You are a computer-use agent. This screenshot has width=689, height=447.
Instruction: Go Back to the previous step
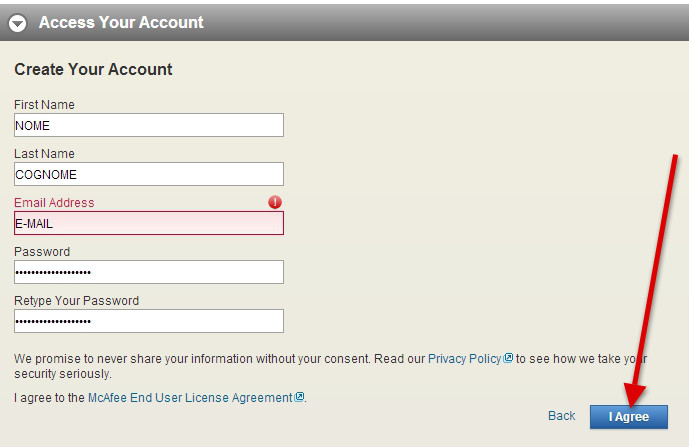coord(561,416)
